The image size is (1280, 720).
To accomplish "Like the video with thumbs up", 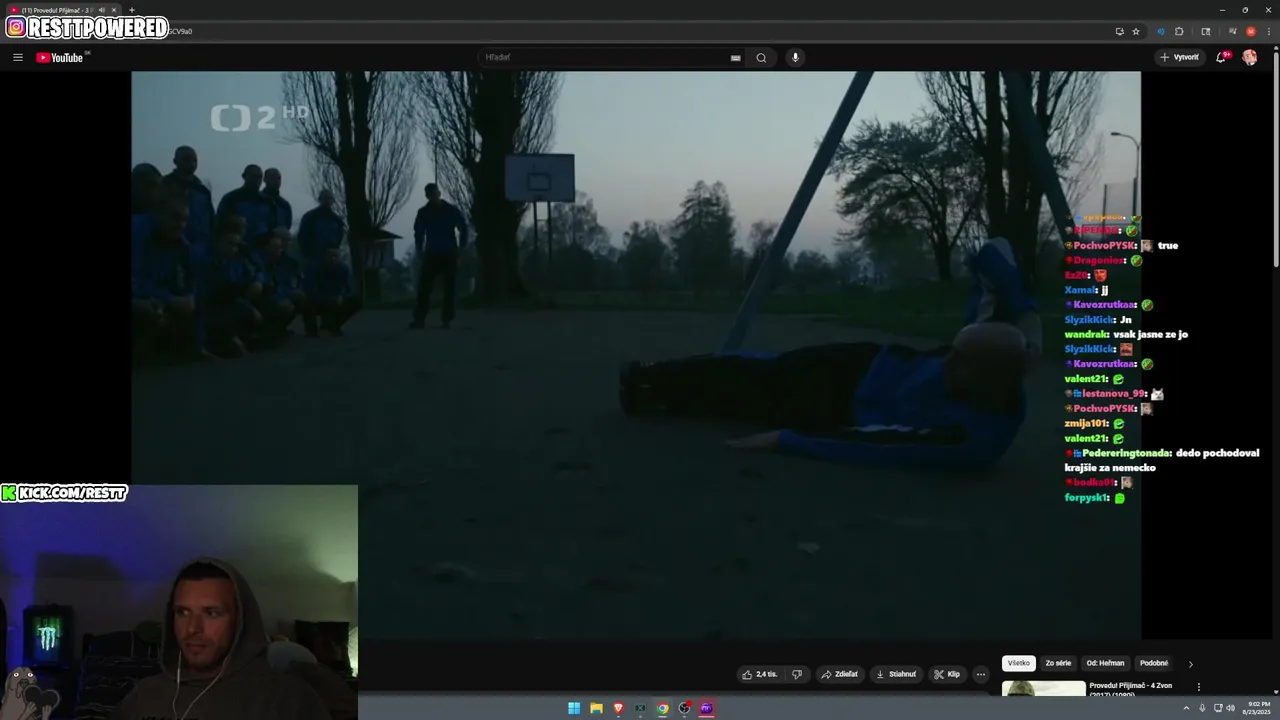I will coord(760,674).
